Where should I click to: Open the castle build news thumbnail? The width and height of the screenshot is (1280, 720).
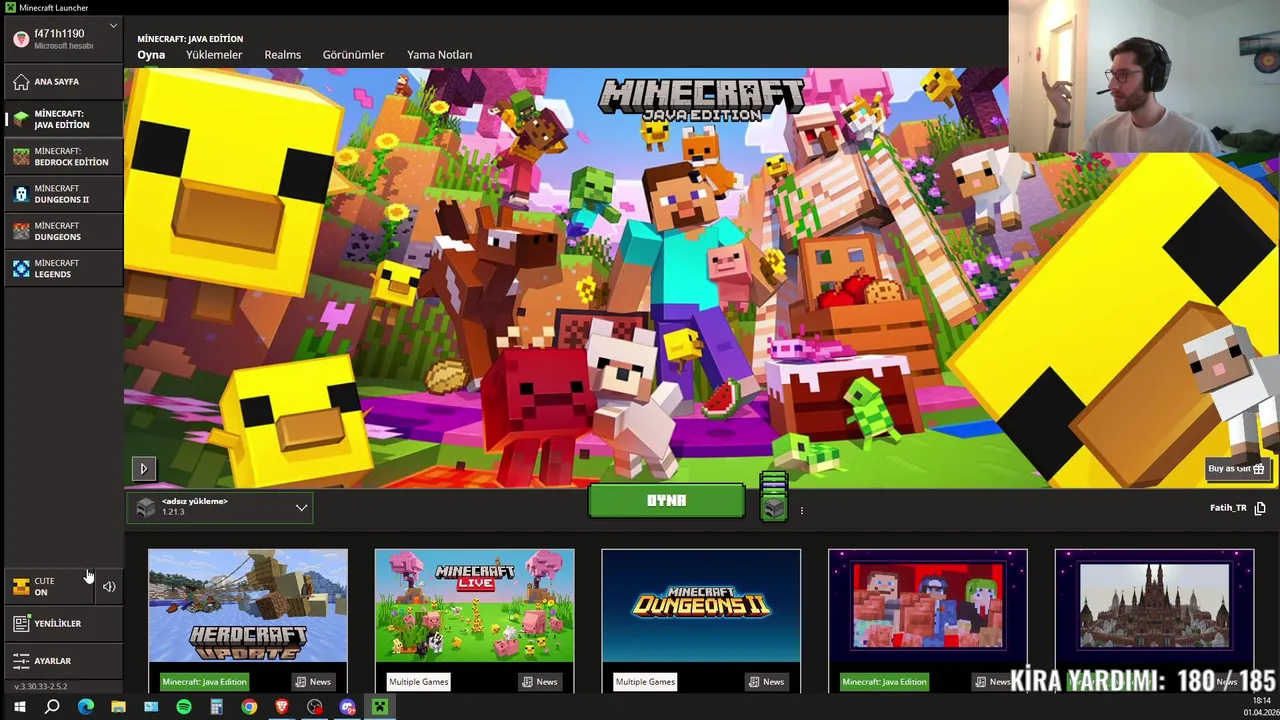point(1154,605)
